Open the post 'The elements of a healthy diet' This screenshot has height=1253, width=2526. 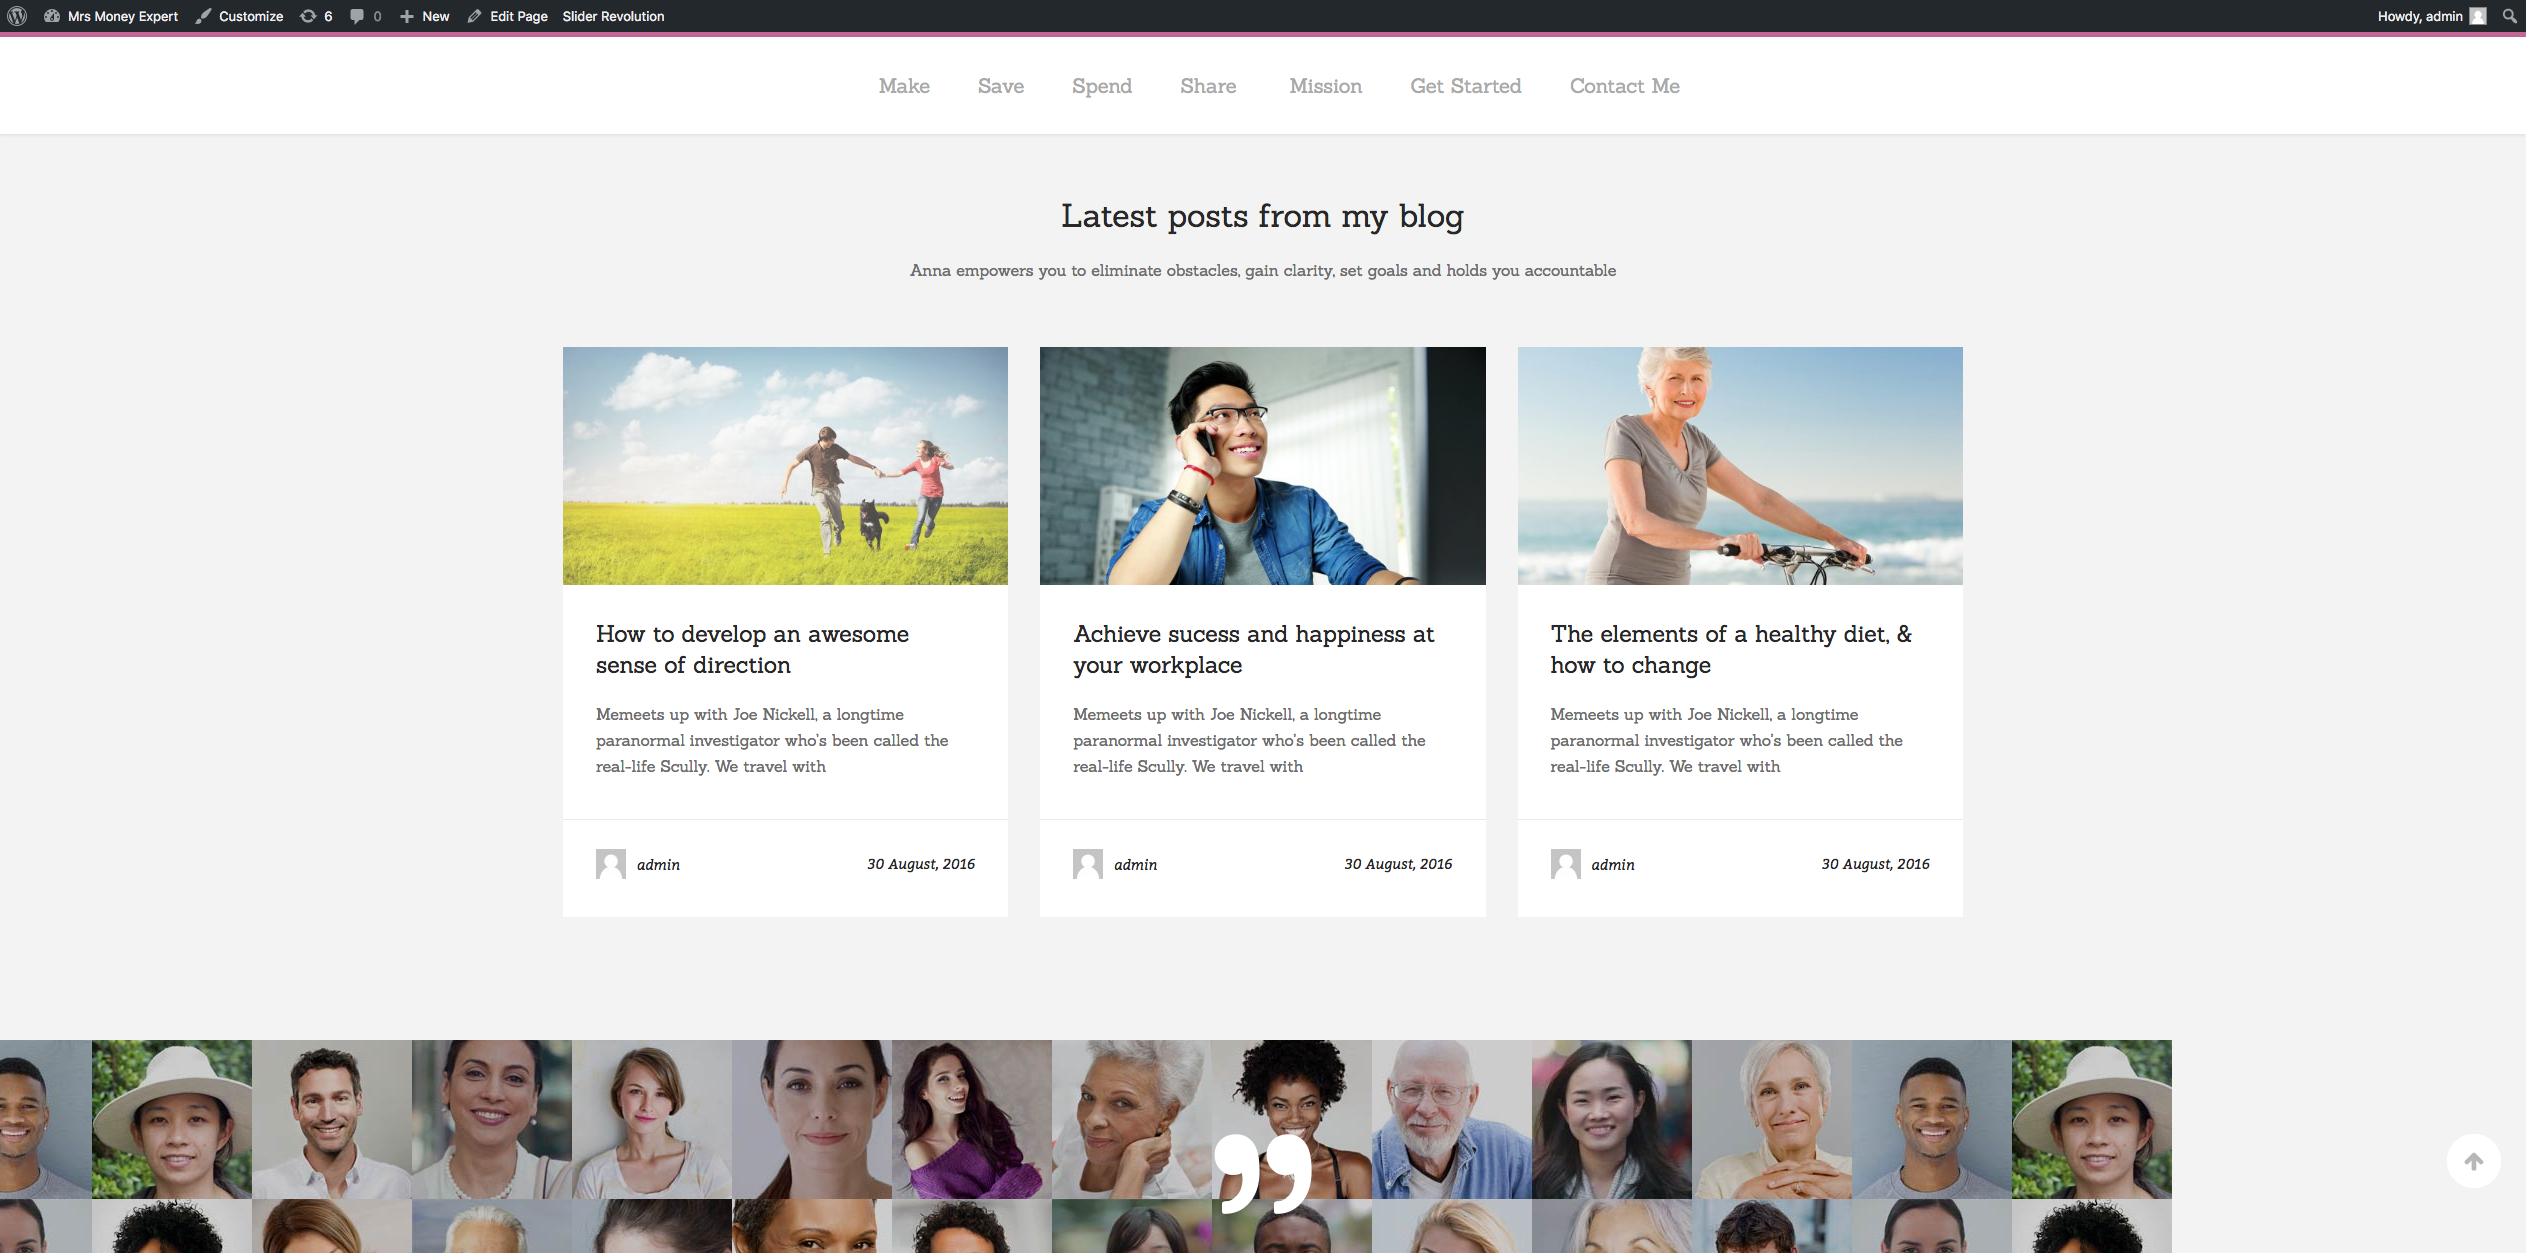[x=1730, y=649]
